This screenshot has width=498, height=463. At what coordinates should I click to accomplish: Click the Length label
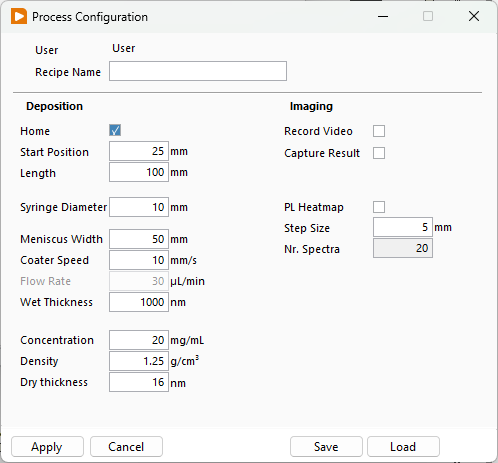click(x=38, y=174)
